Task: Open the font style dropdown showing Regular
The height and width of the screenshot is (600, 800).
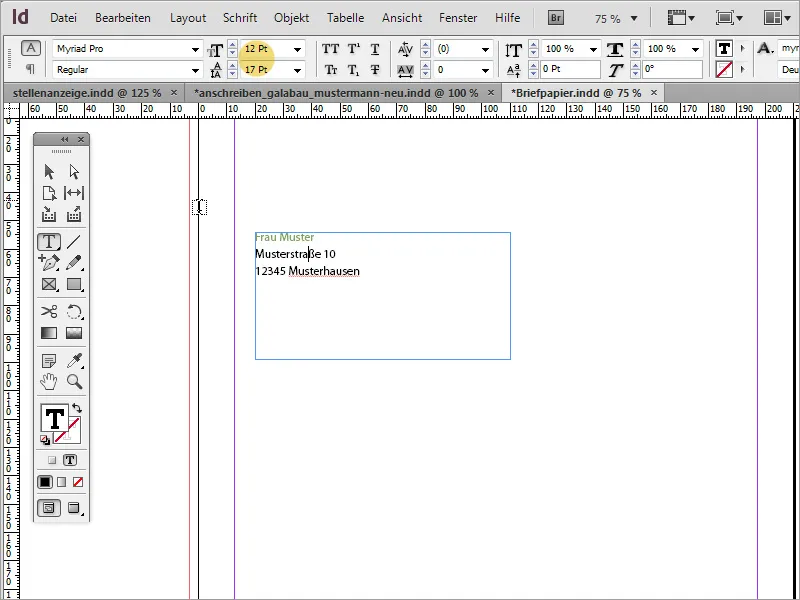Action: pyautogui.click(x=196, y=69)
